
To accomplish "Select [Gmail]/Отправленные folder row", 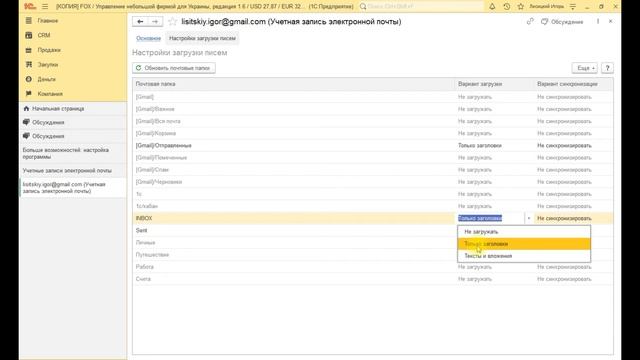I will pos(373,145).
